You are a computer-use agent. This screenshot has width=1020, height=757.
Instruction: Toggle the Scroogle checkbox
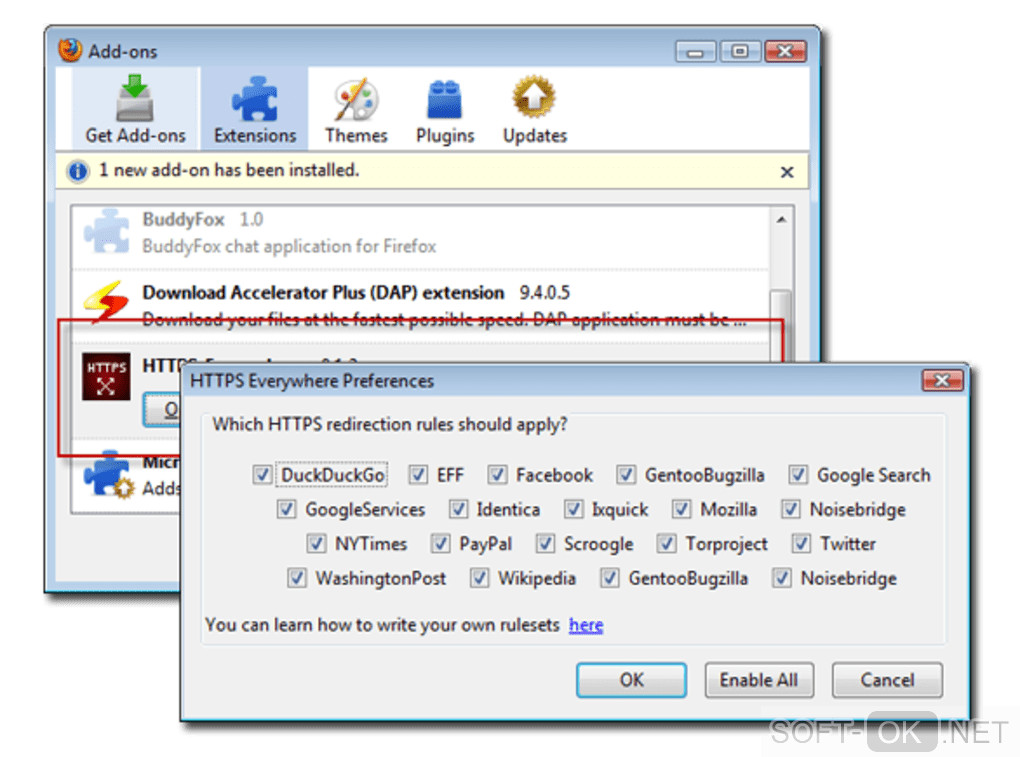pos(545,544)
